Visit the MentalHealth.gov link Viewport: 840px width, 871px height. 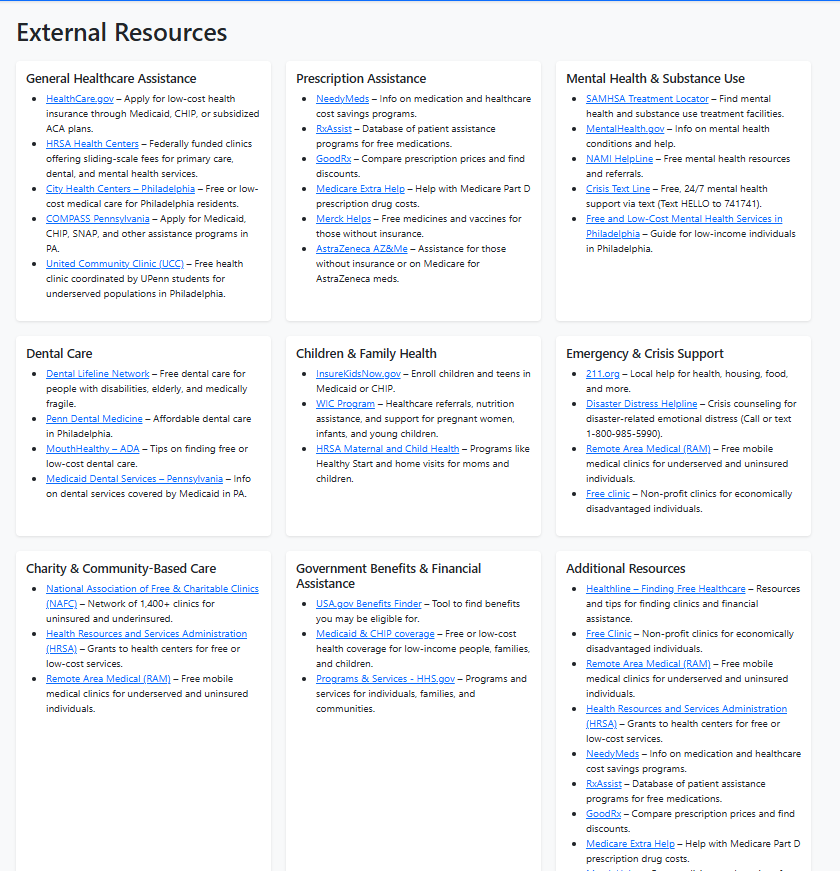pos(625,129)
